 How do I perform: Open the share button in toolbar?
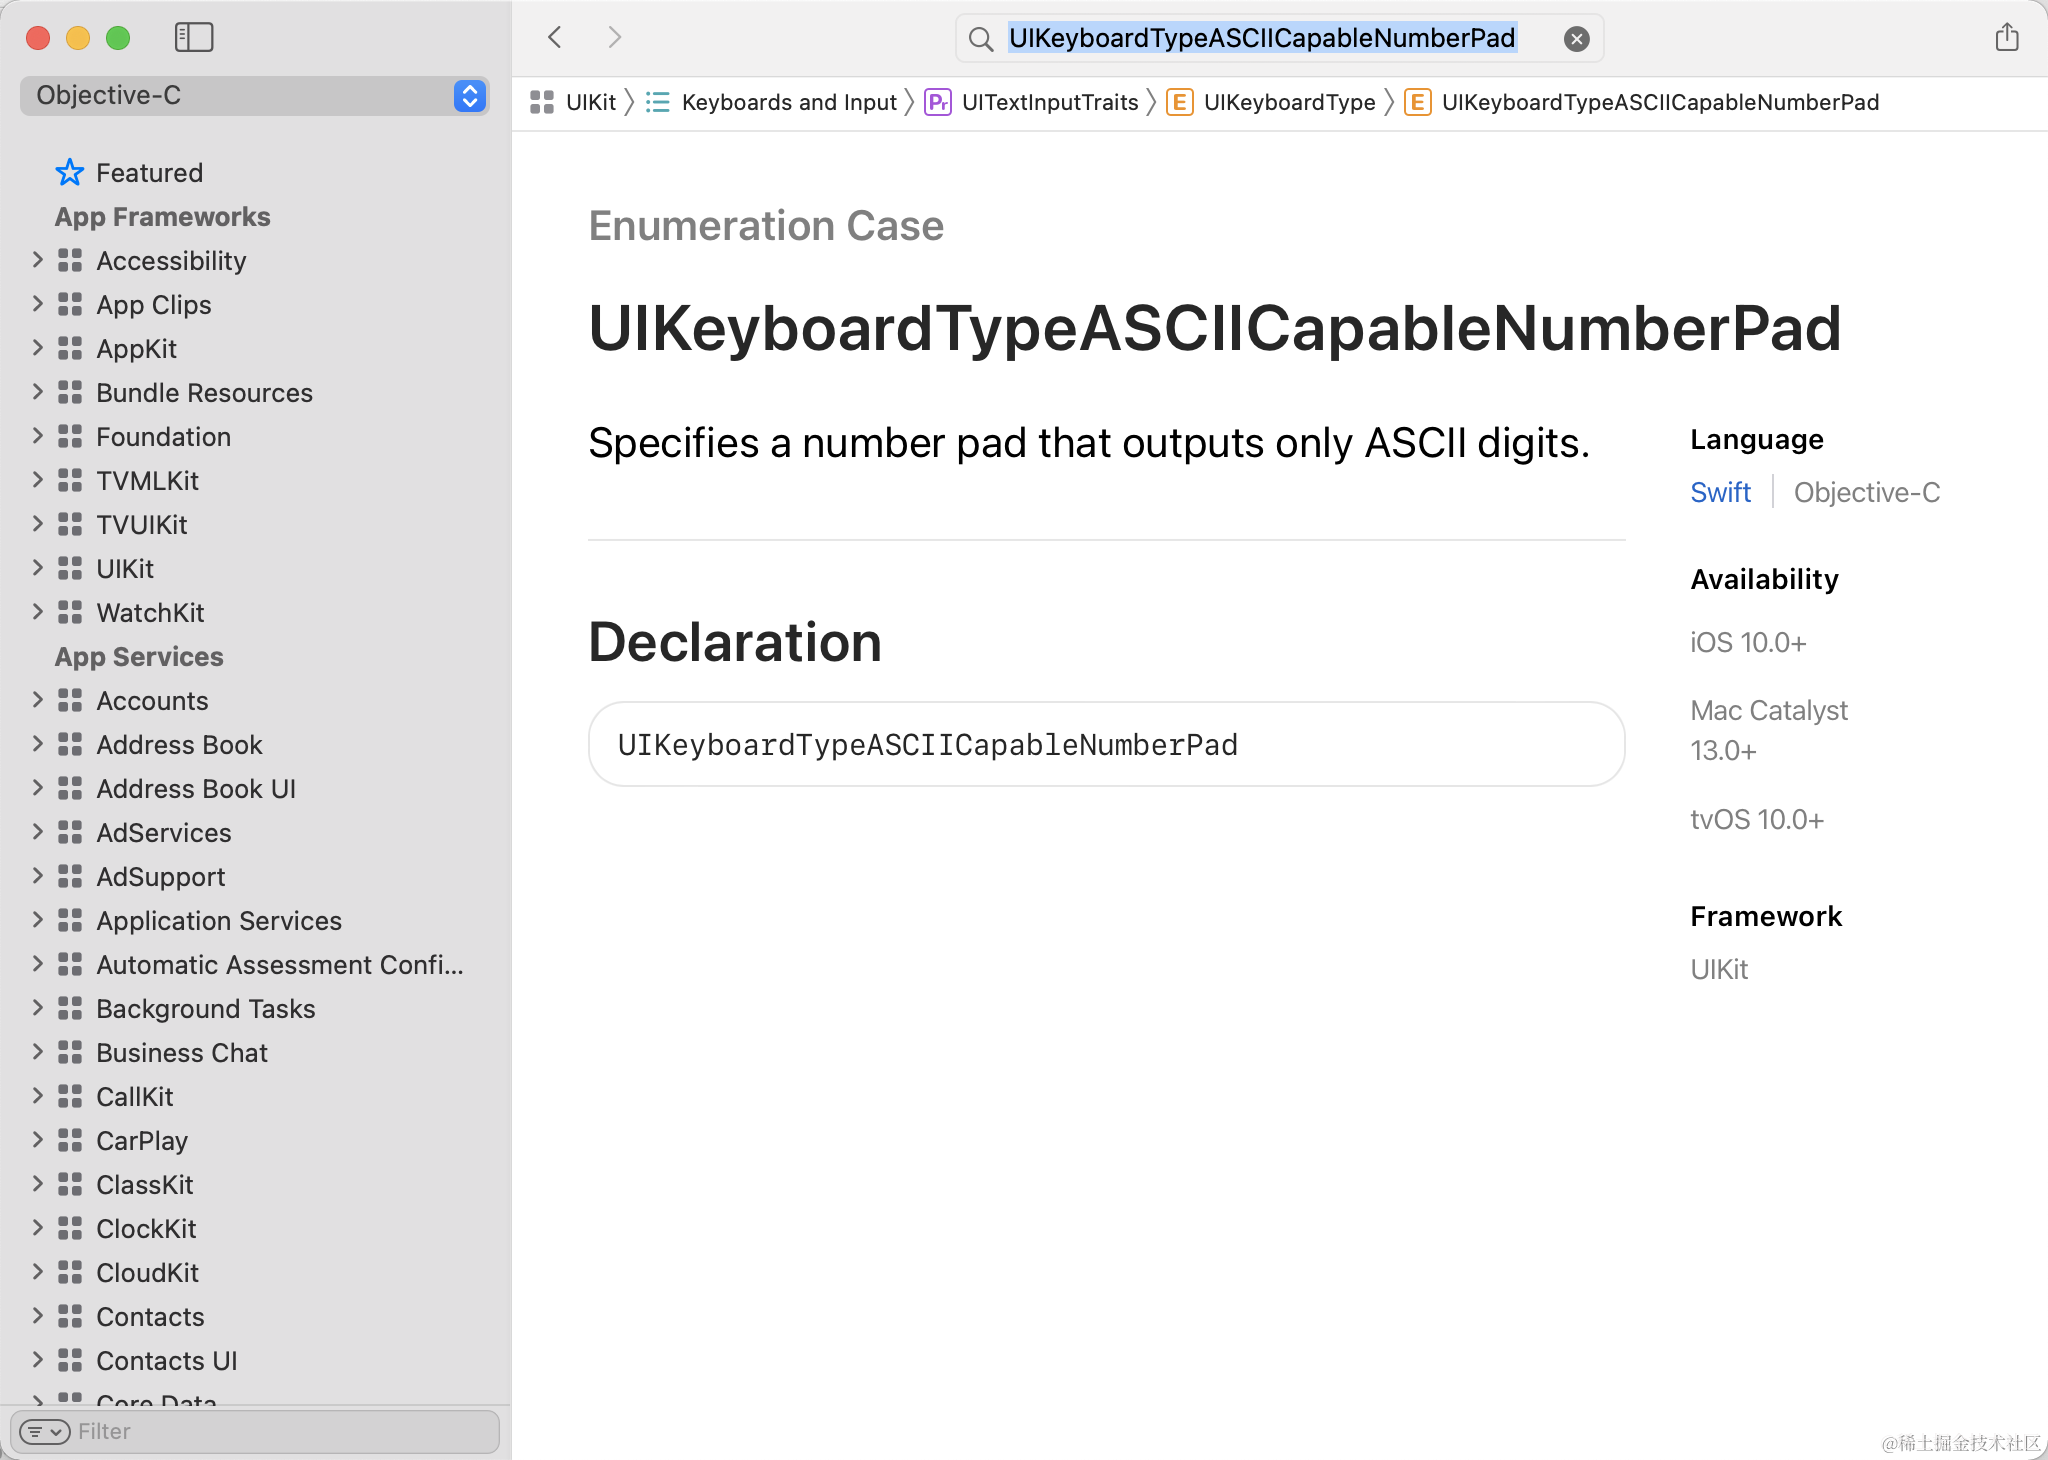pyautogui.click(x=2006, y=38)
